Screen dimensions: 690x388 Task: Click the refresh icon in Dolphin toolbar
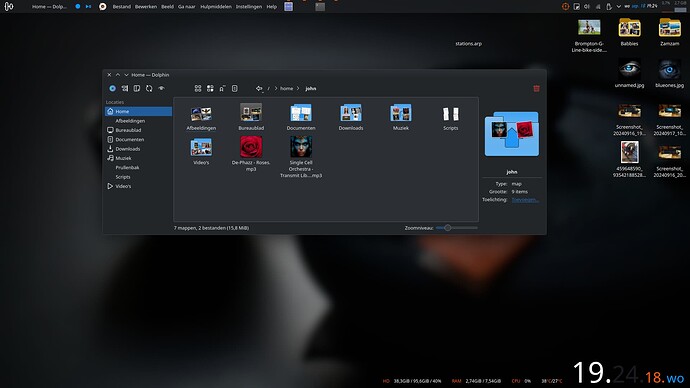coord(149,88)
